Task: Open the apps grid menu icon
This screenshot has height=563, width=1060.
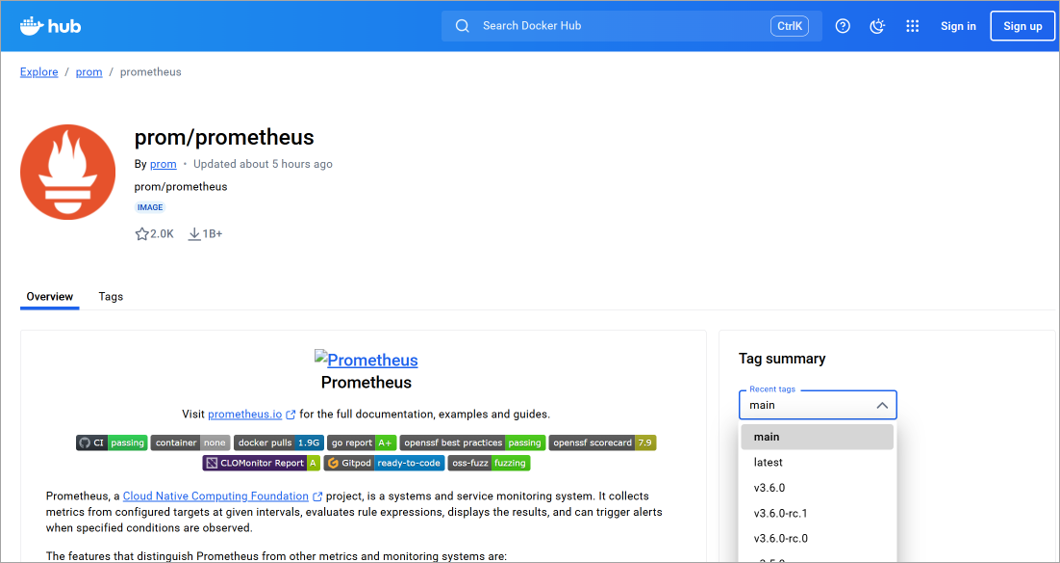Action: coord(912,26)
